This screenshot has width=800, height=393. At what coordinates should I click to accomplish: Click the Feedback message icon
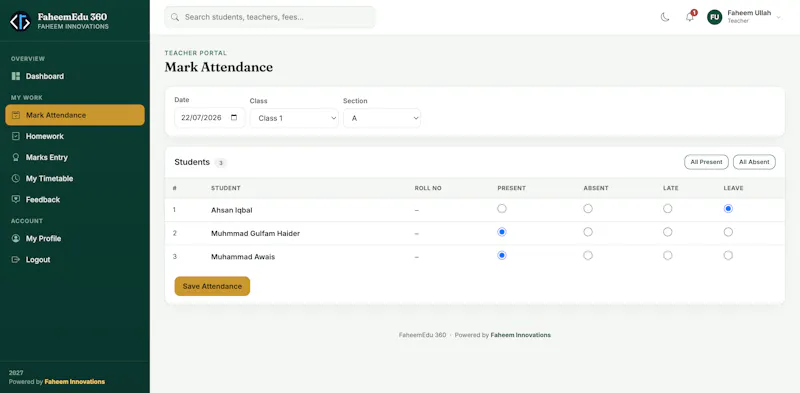[16, 200]
